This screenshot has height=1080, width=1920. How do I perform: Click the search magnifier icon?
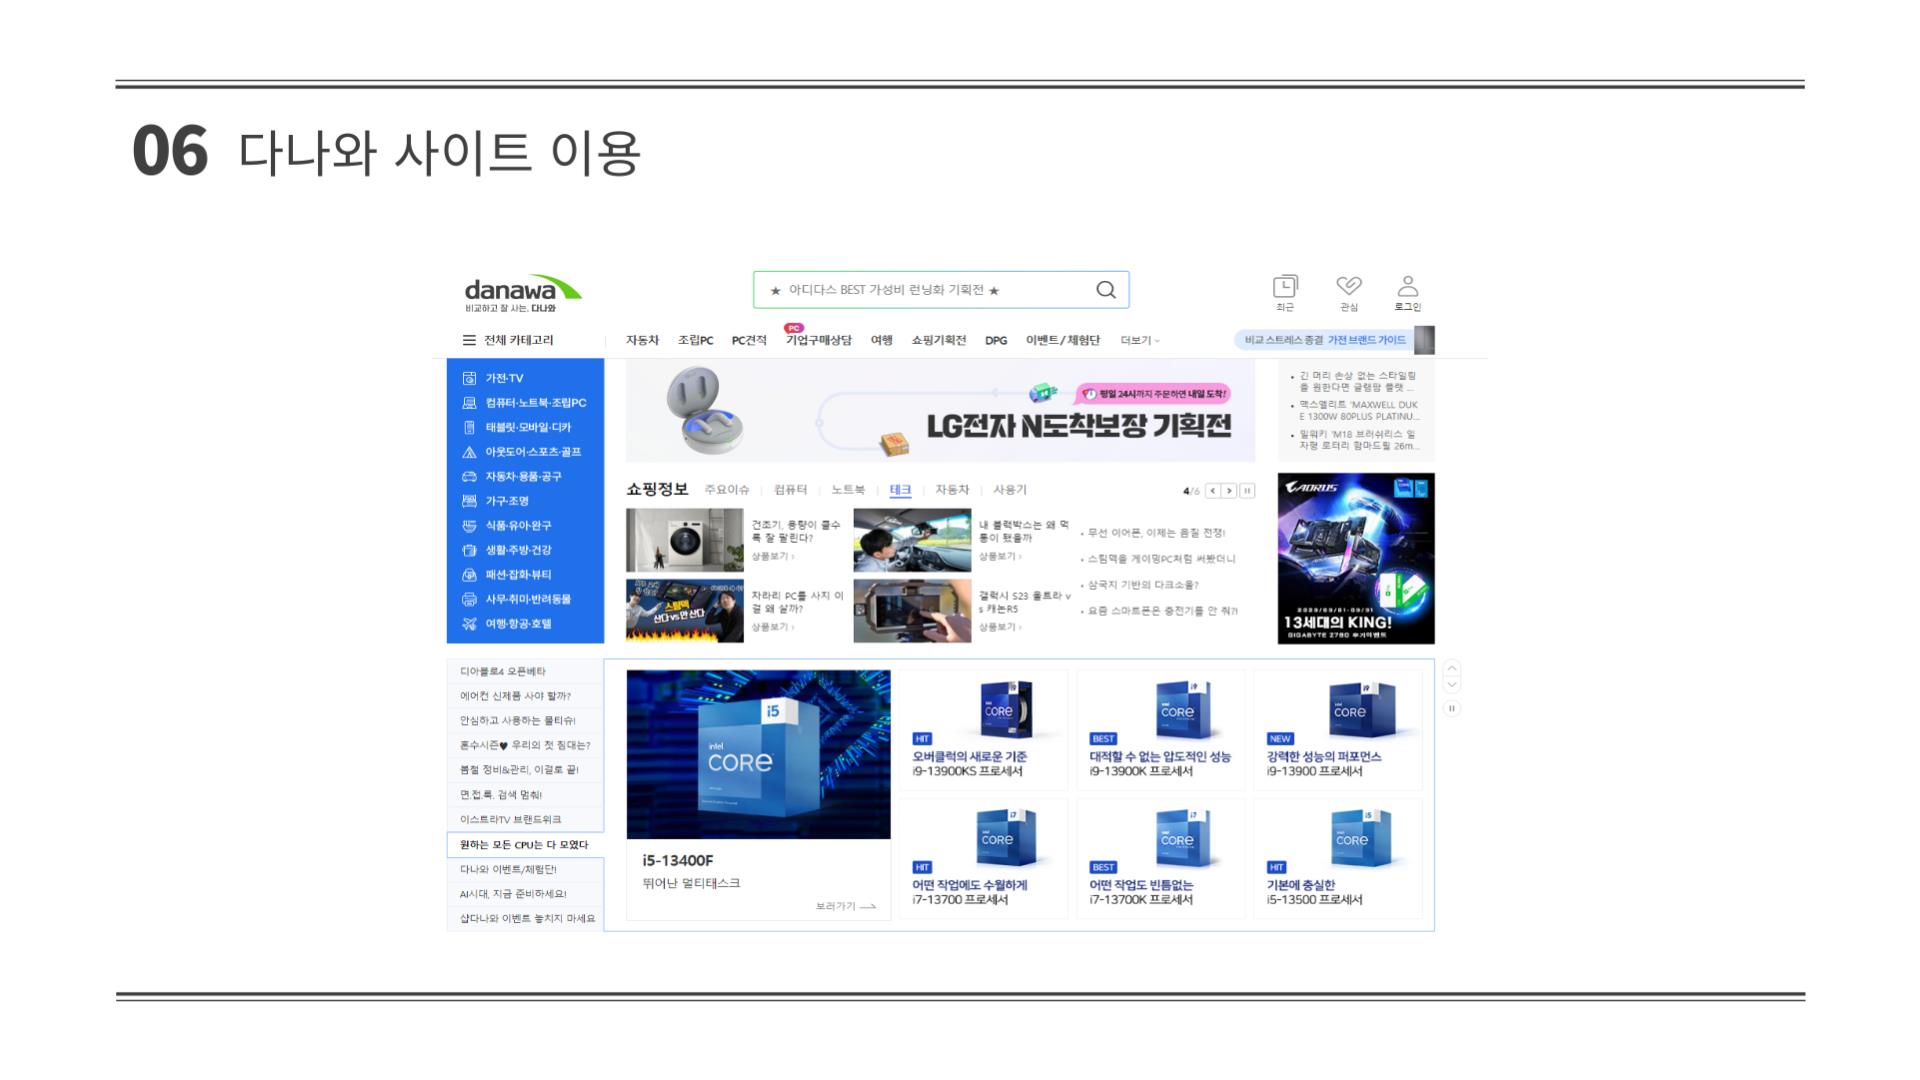coord(1105,290)
